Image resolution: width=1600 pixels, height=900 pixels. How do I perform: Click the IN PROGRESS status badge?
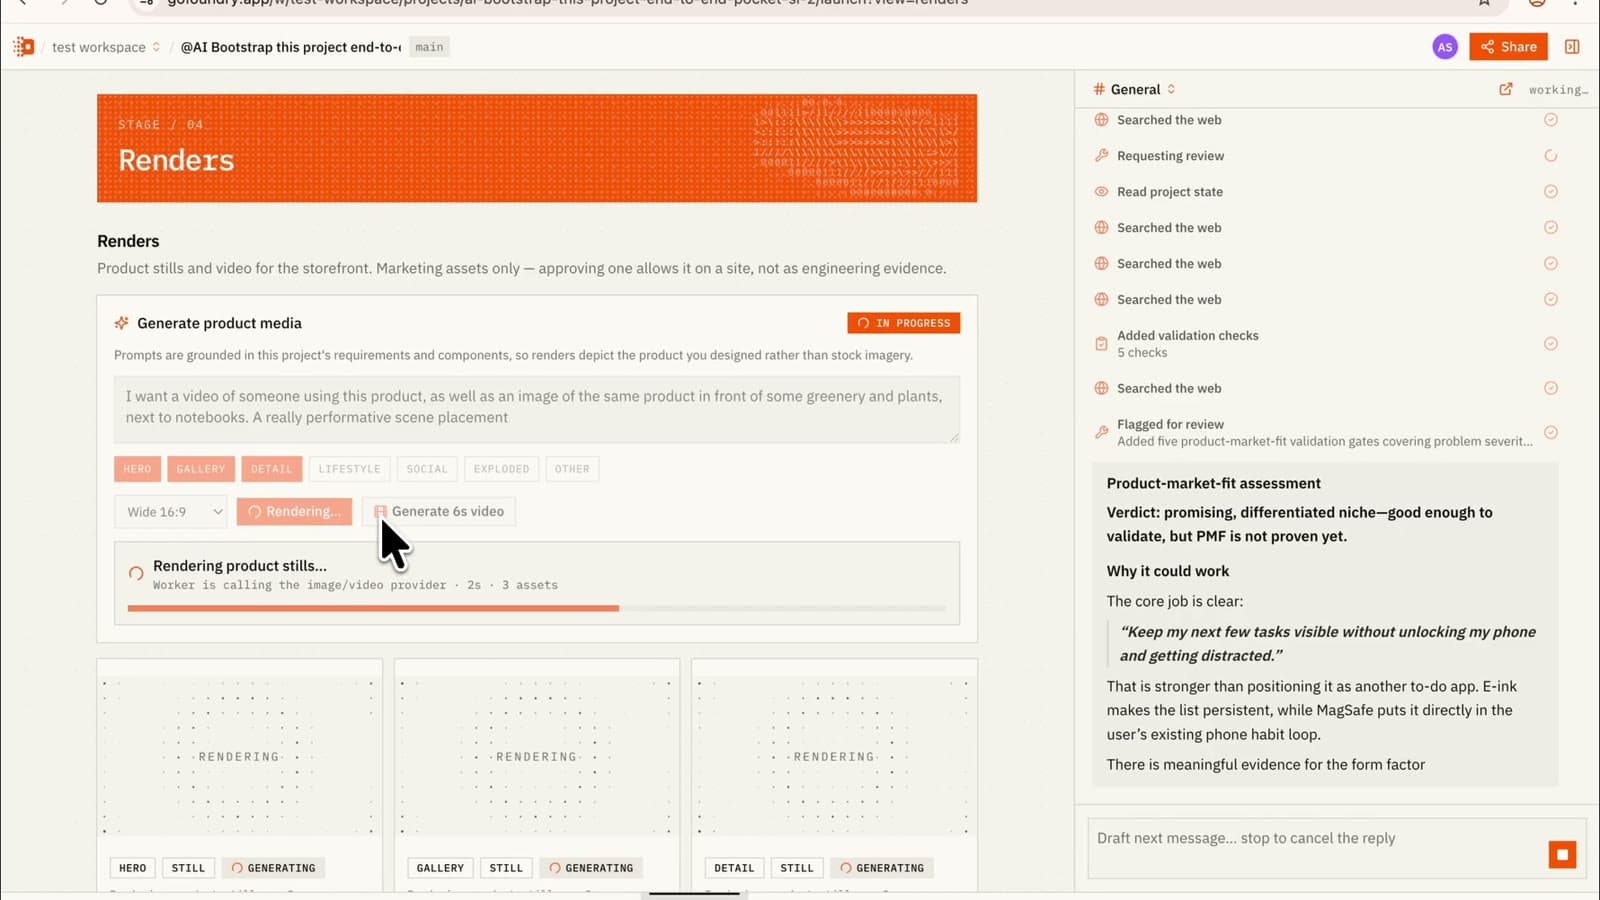pos(904,323)
